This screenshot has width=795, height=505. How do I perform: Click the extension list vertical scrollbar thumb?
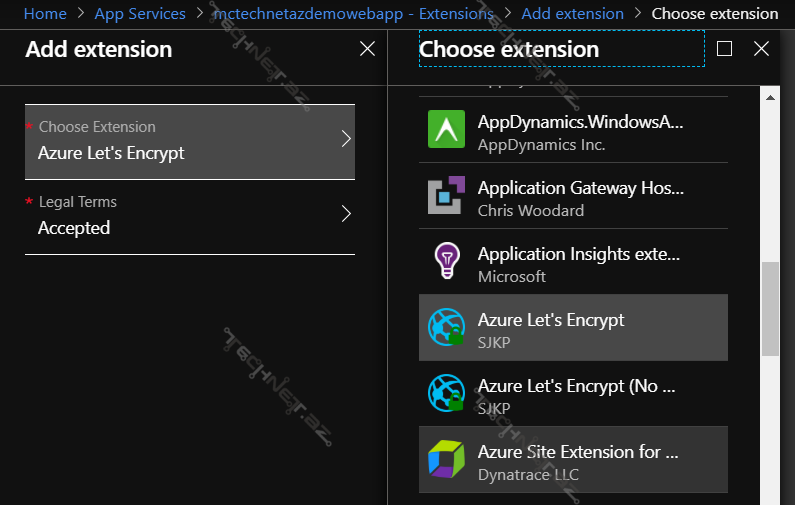tap(769, 309)
